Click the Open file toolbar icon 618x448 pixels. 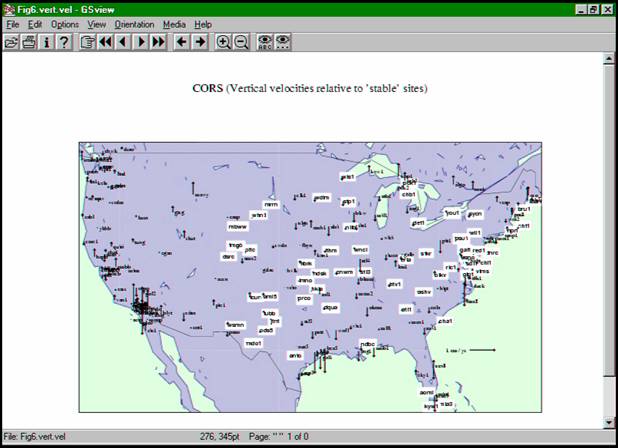pos(11,42)
